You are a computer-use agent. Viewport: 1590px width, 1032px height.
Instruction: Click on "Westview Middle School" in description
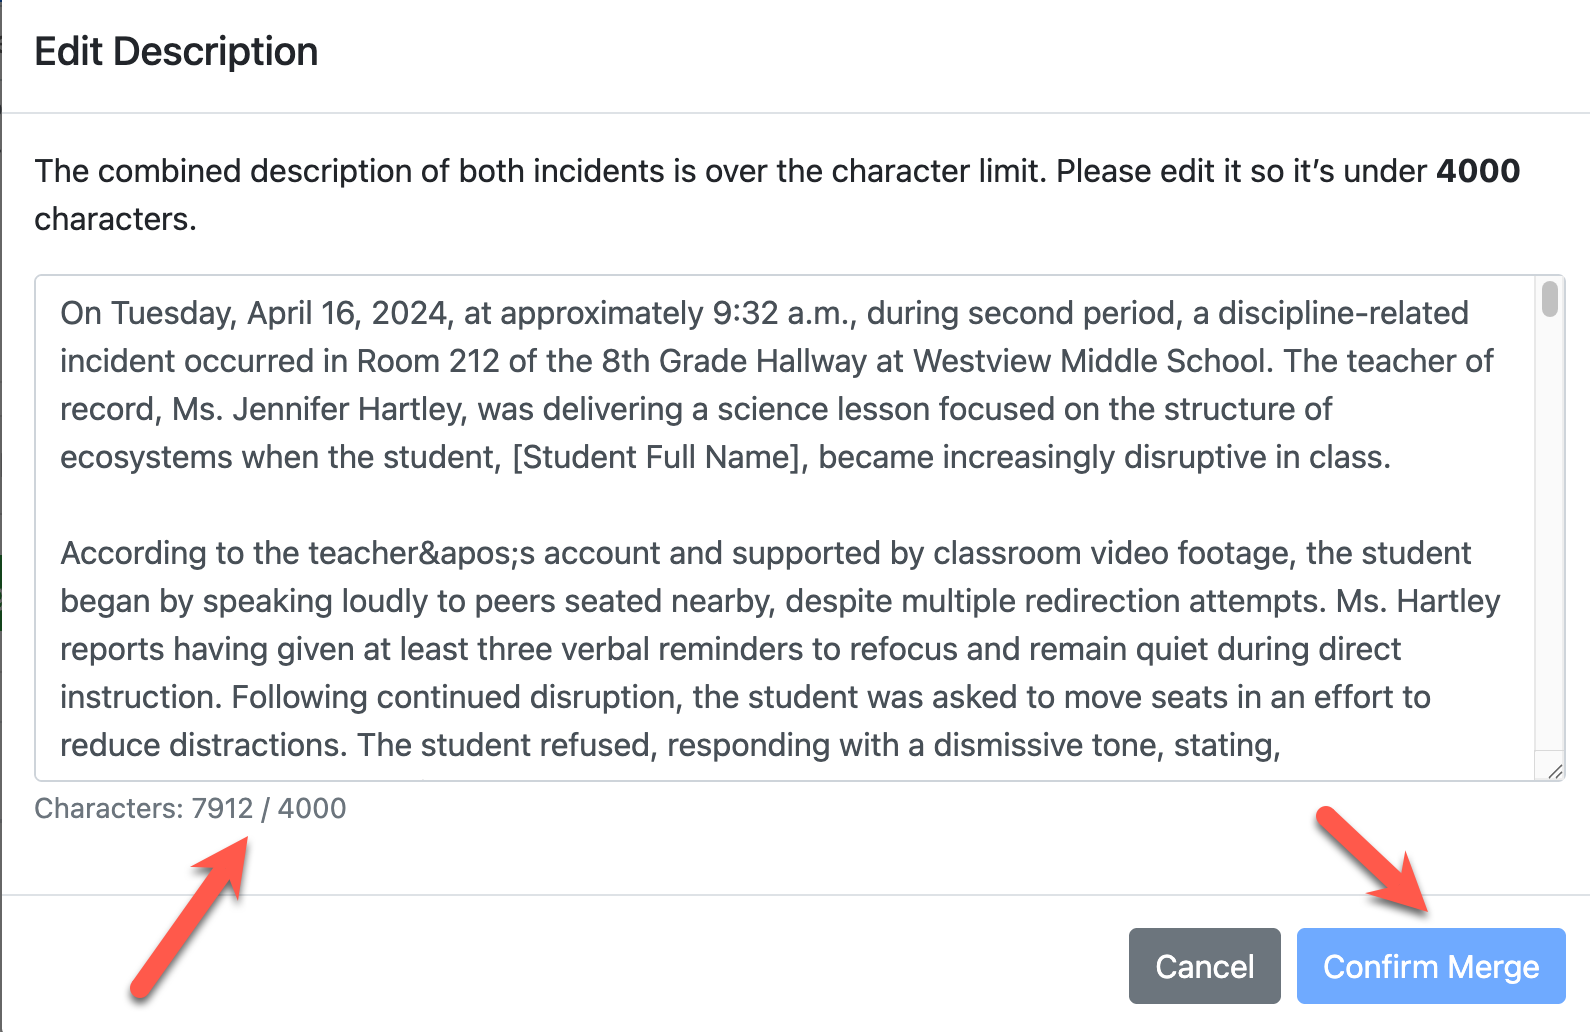(1090, 361)
